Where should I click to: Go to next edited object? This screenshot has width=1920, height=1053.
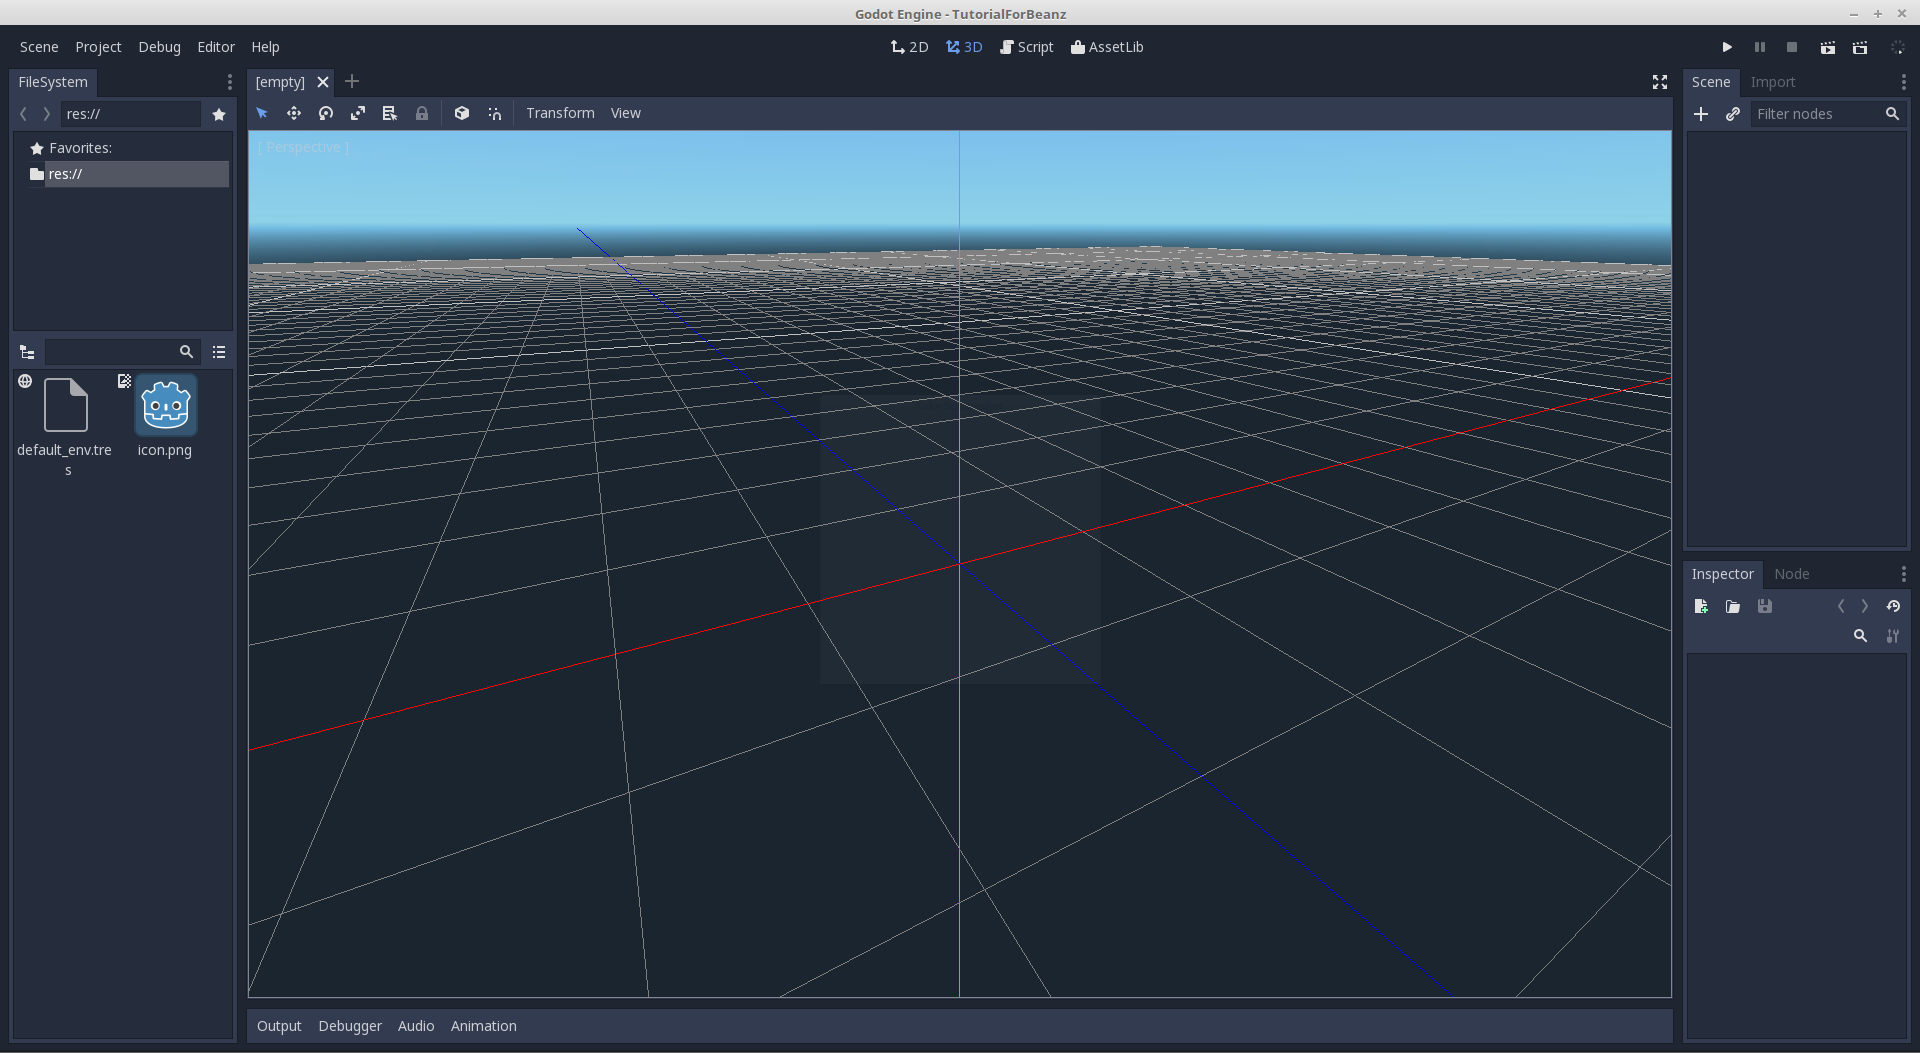(x=1864, y=606)
